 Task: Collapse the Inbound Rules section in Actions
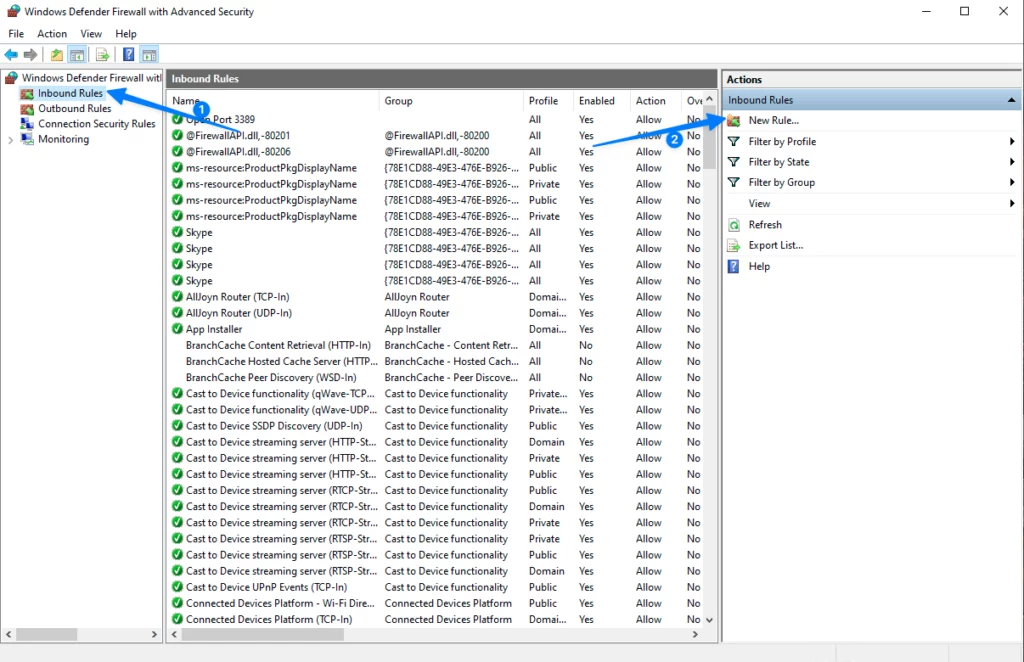(x=1011, y=100)
